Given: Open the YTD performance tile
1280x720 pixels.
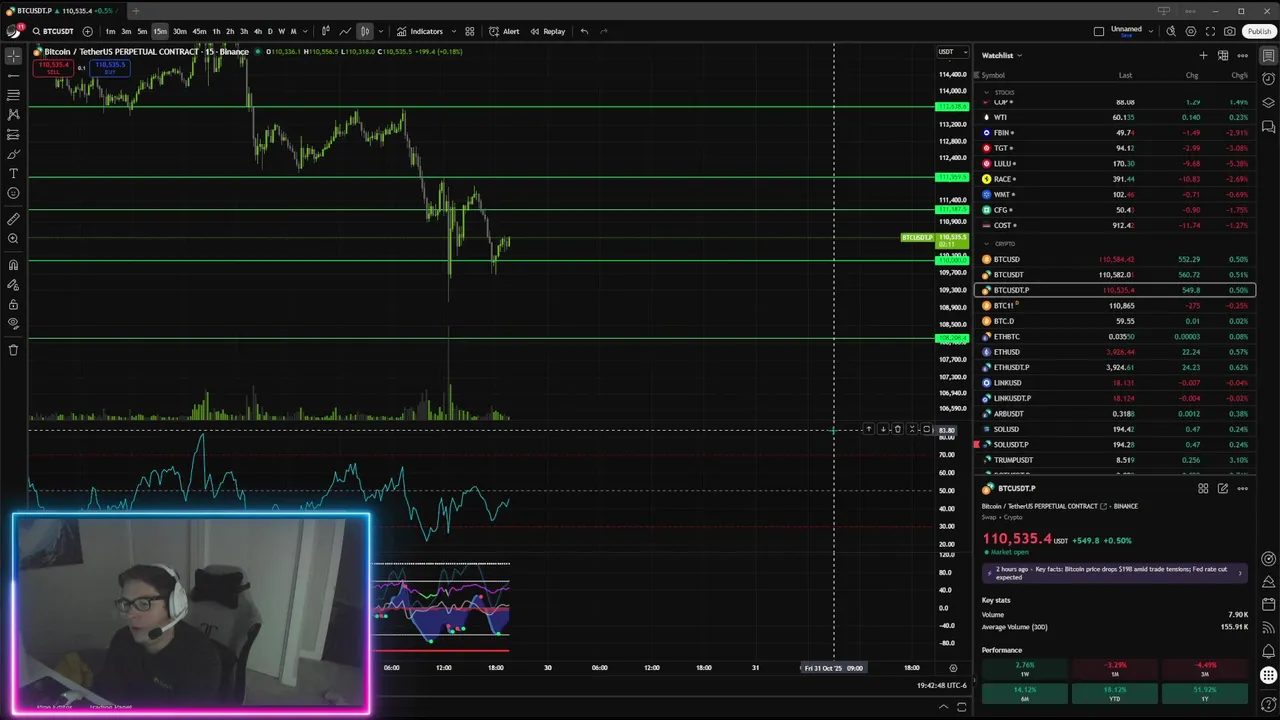Looking at the screenshot, I should point(1114,693).
